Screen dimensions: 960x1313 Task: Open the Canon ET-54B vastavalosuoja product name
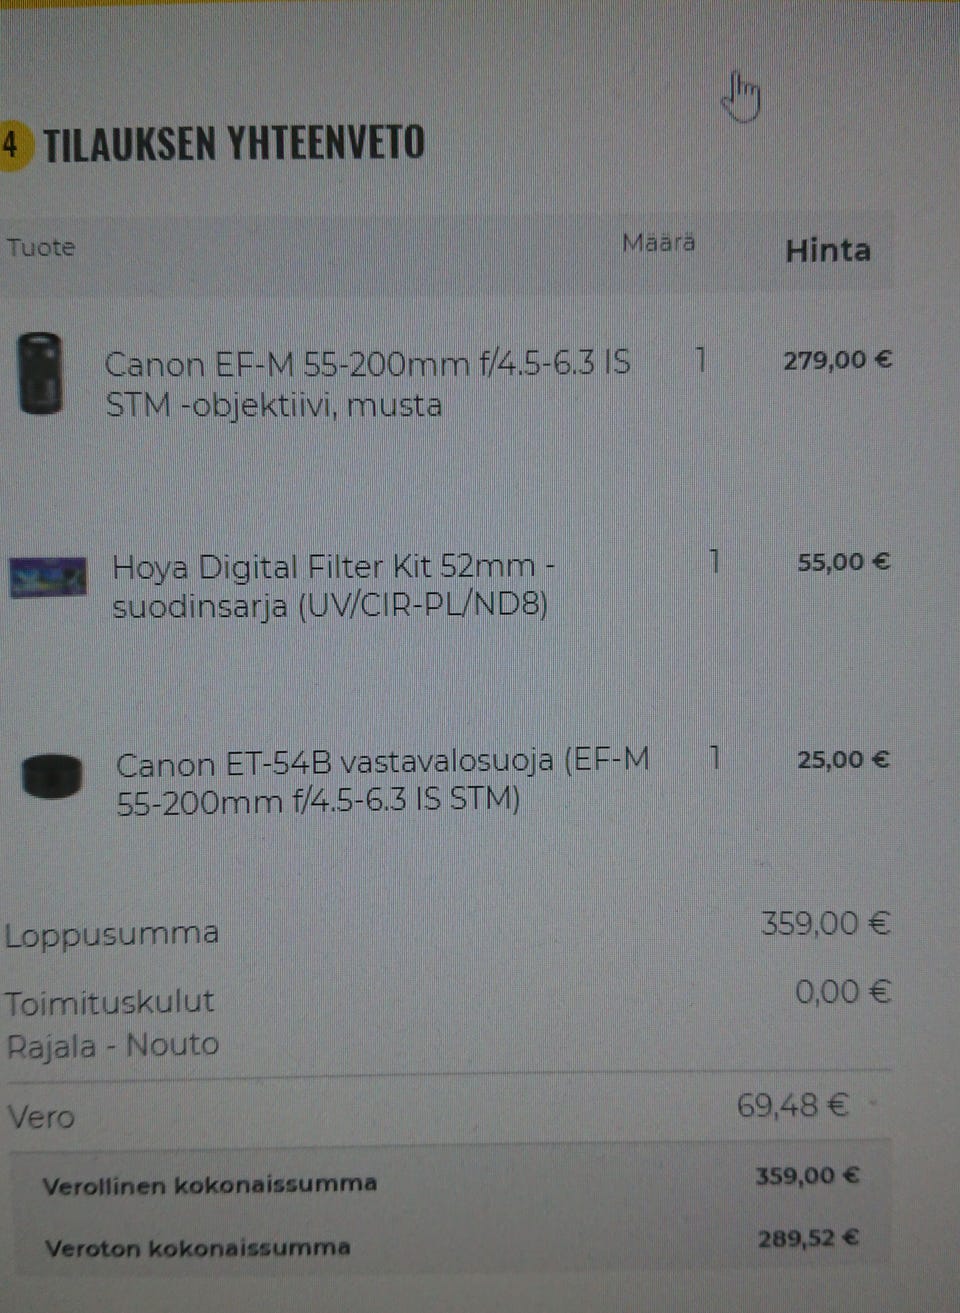tap(382, 782)
